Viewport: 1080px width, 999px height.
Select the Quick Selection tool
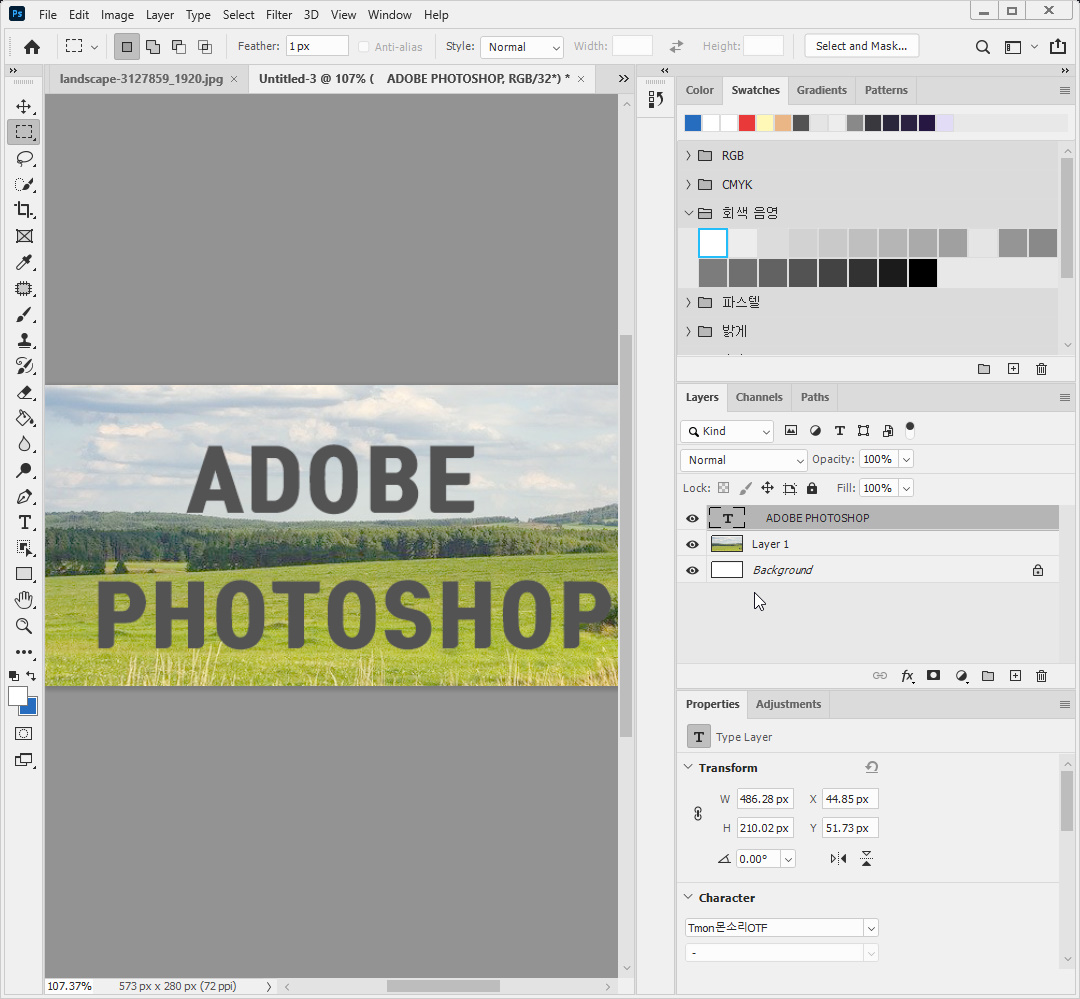click(24, 185)
